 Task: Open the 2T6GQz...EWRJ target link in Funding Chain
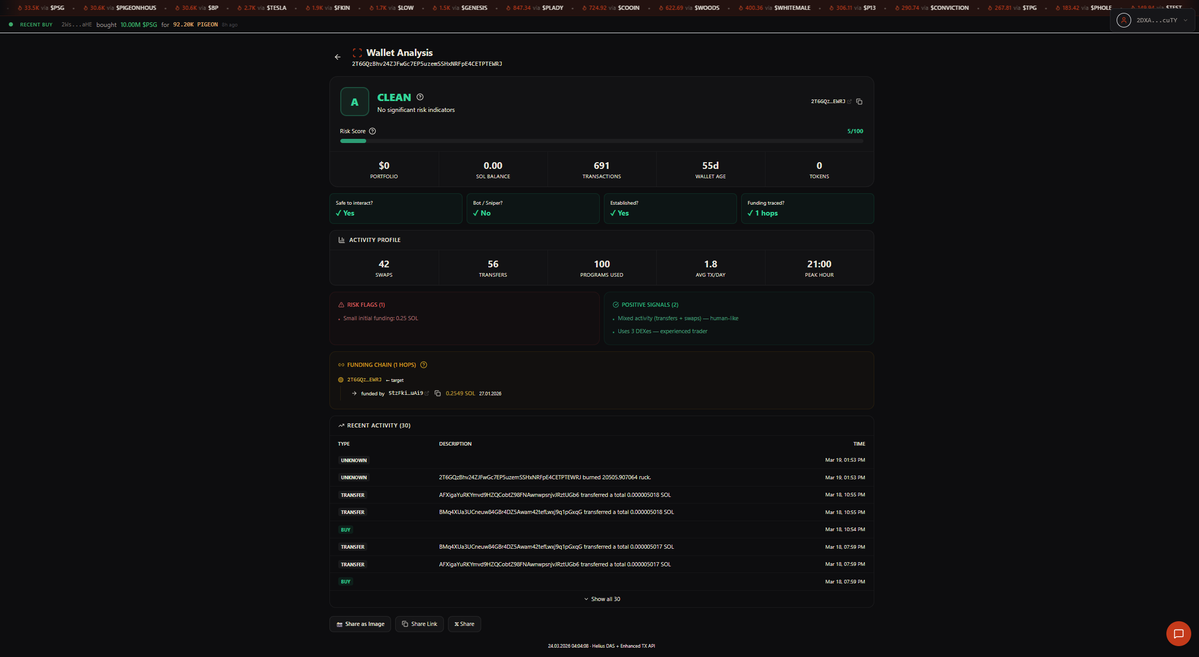tap(364, 379)
